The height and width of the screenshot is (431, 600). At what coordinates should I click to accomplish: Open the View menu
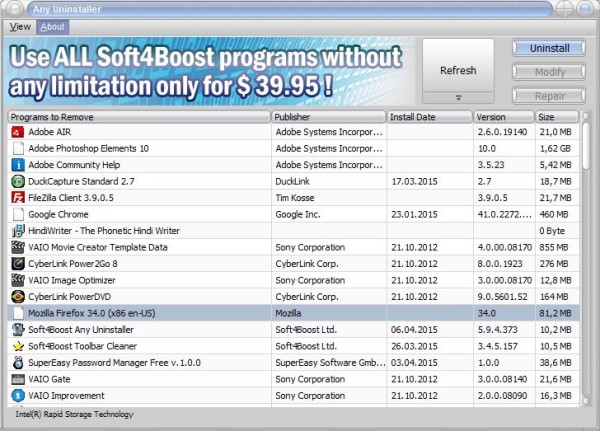(x=20, y=27)
